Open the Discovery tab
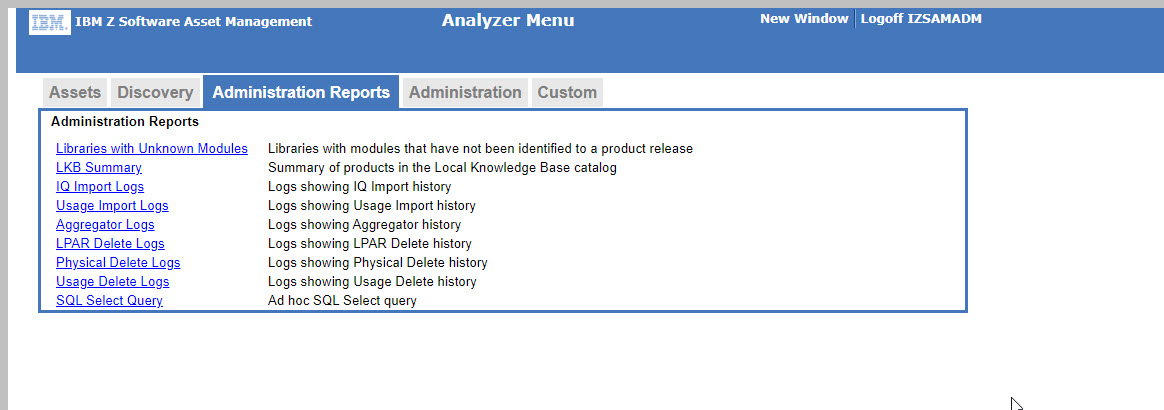The height and width of the screenshot is (410, 1164). (x=155, y=92)
